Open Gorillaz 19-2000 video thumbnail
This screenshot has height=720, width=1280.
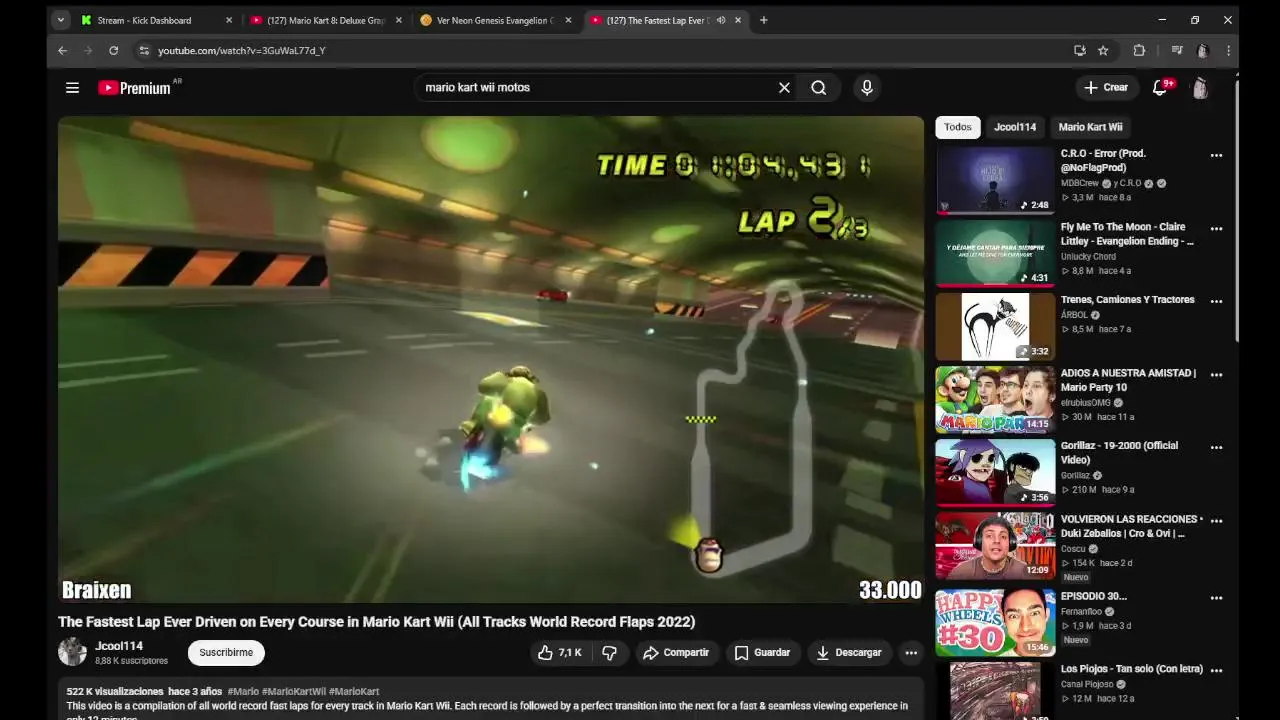click(995, 473)
